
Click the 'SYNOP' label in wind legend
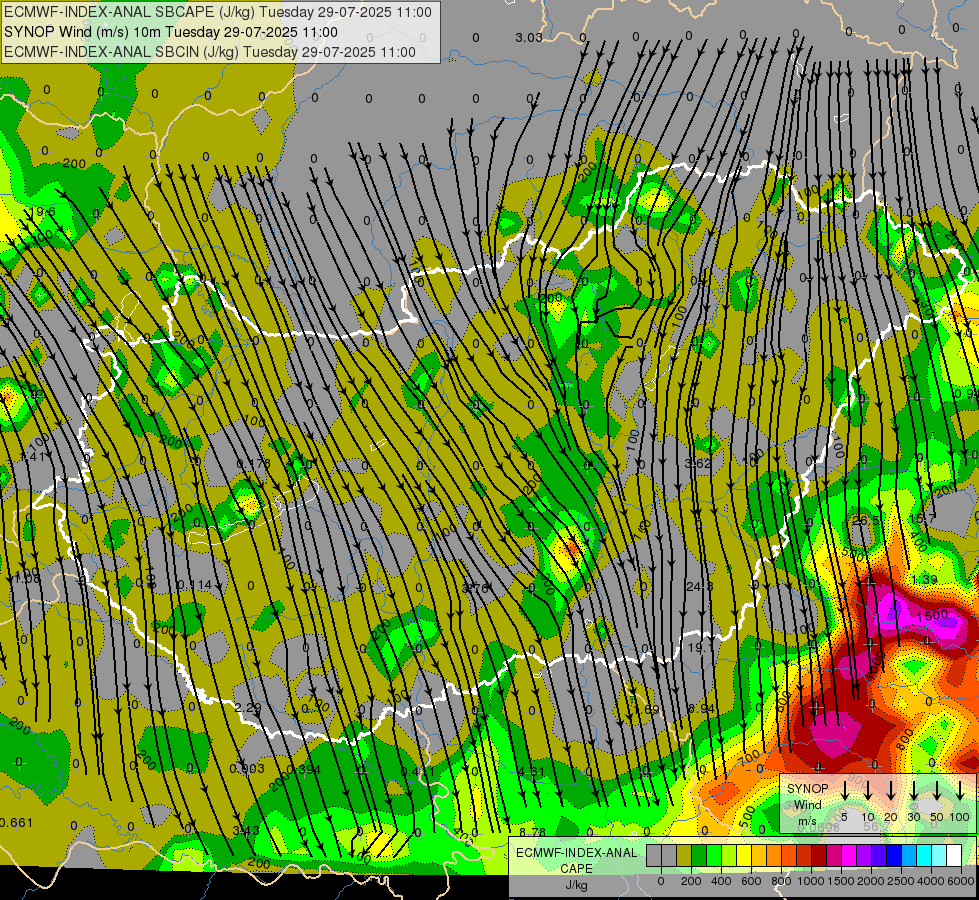point(808,789)
